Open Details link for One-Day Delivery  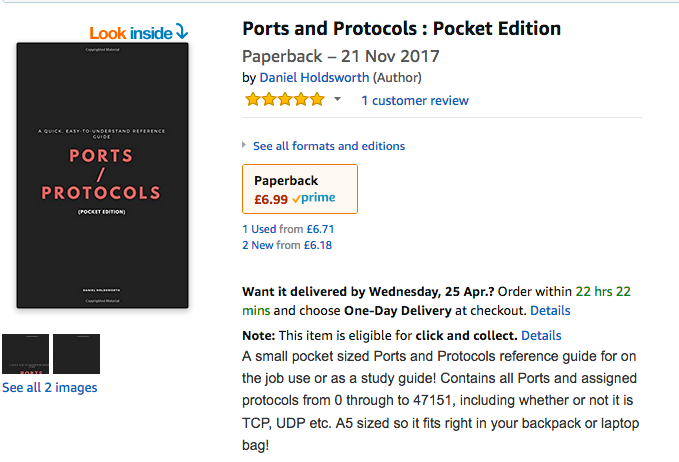(x=550, y=311)
